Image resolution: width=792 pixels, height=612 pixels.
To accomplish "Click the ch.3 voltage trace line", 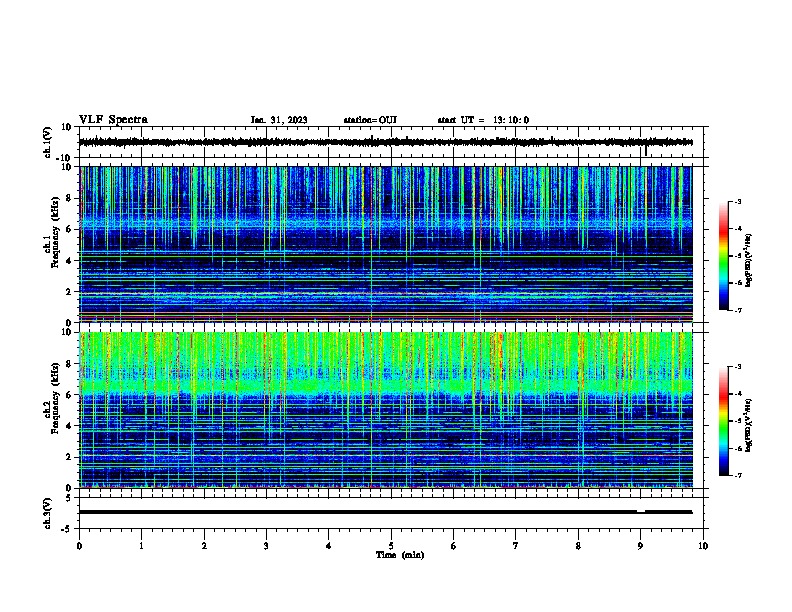I will click(x=386, y=512).
